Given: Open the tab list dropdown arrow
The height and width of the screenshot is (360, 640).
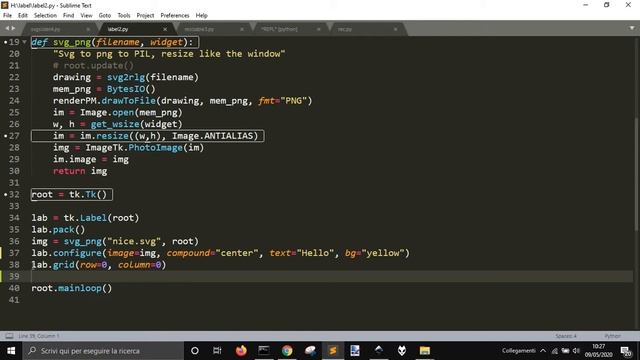Looking at the screenshot, I should 632,28.
